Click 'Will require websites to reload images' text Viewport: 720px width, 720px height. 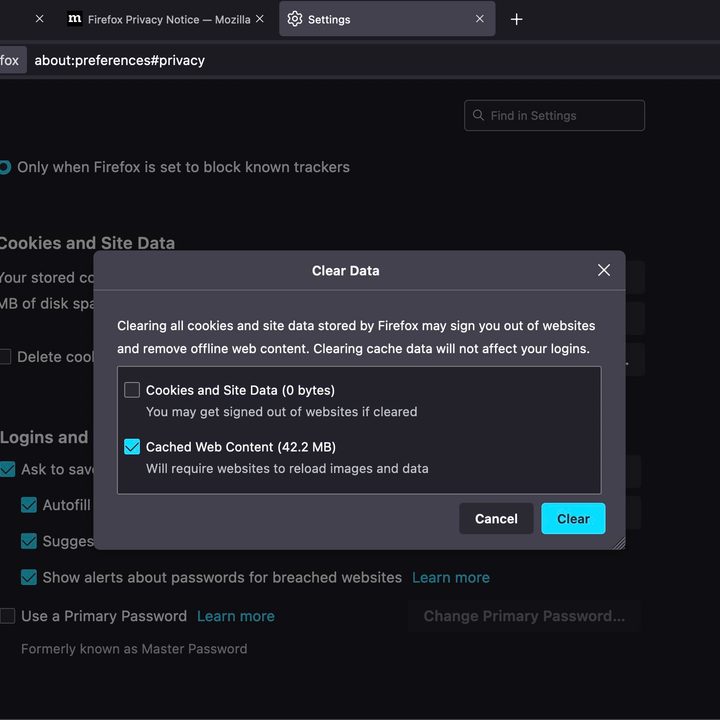287,468
